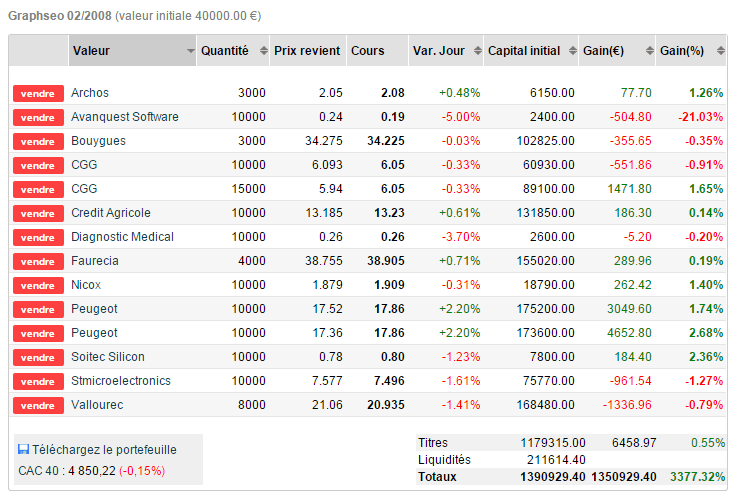
Task: Click vendre next to Bouygues
Action: point(38,141)
